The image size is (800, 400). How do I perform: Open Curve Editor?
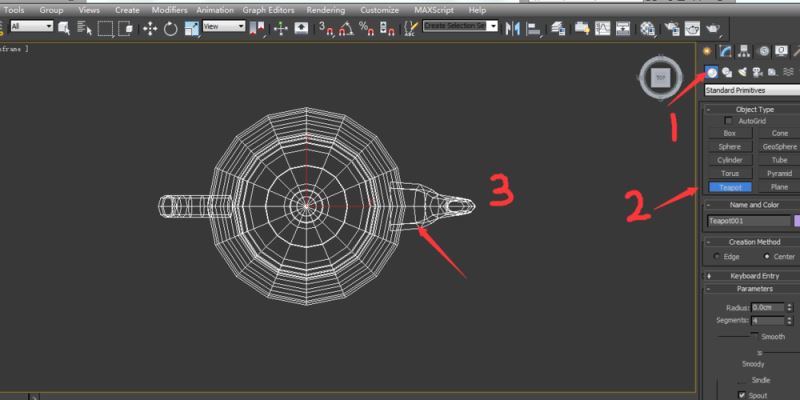click(x=603, y=28)
